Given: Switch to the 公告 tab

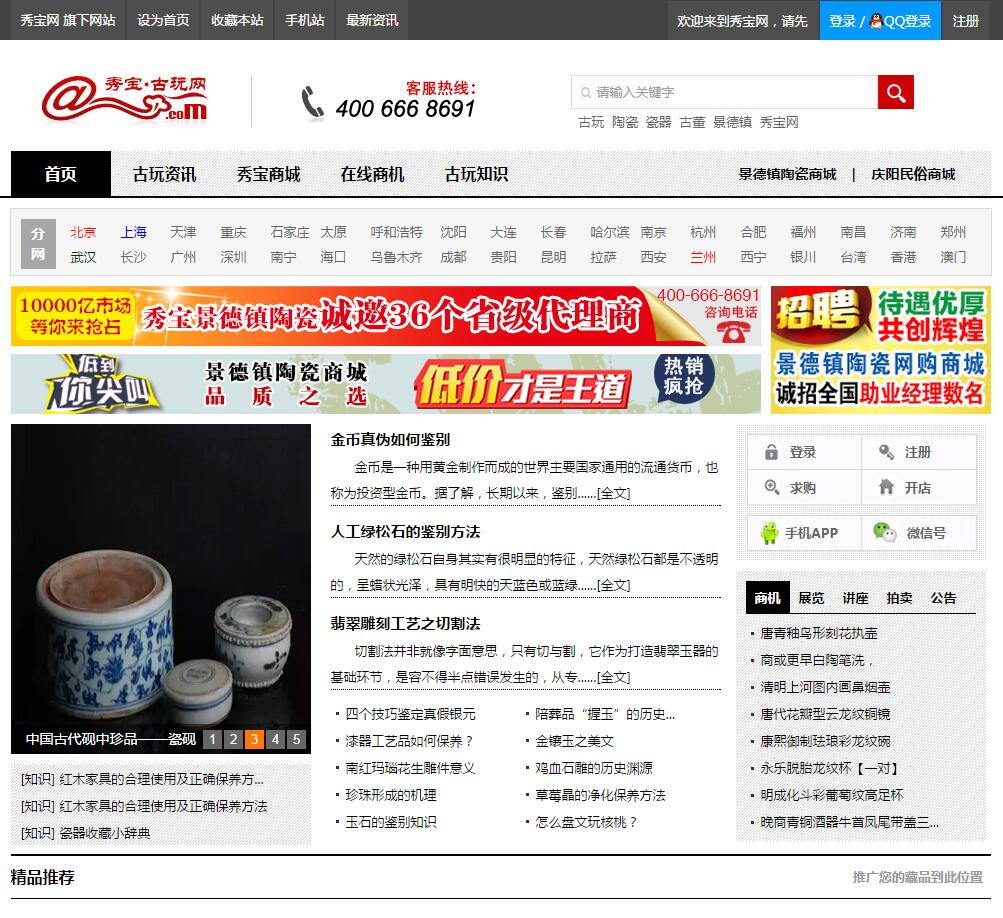Looking at the screenshot, I should click(944, 598).
